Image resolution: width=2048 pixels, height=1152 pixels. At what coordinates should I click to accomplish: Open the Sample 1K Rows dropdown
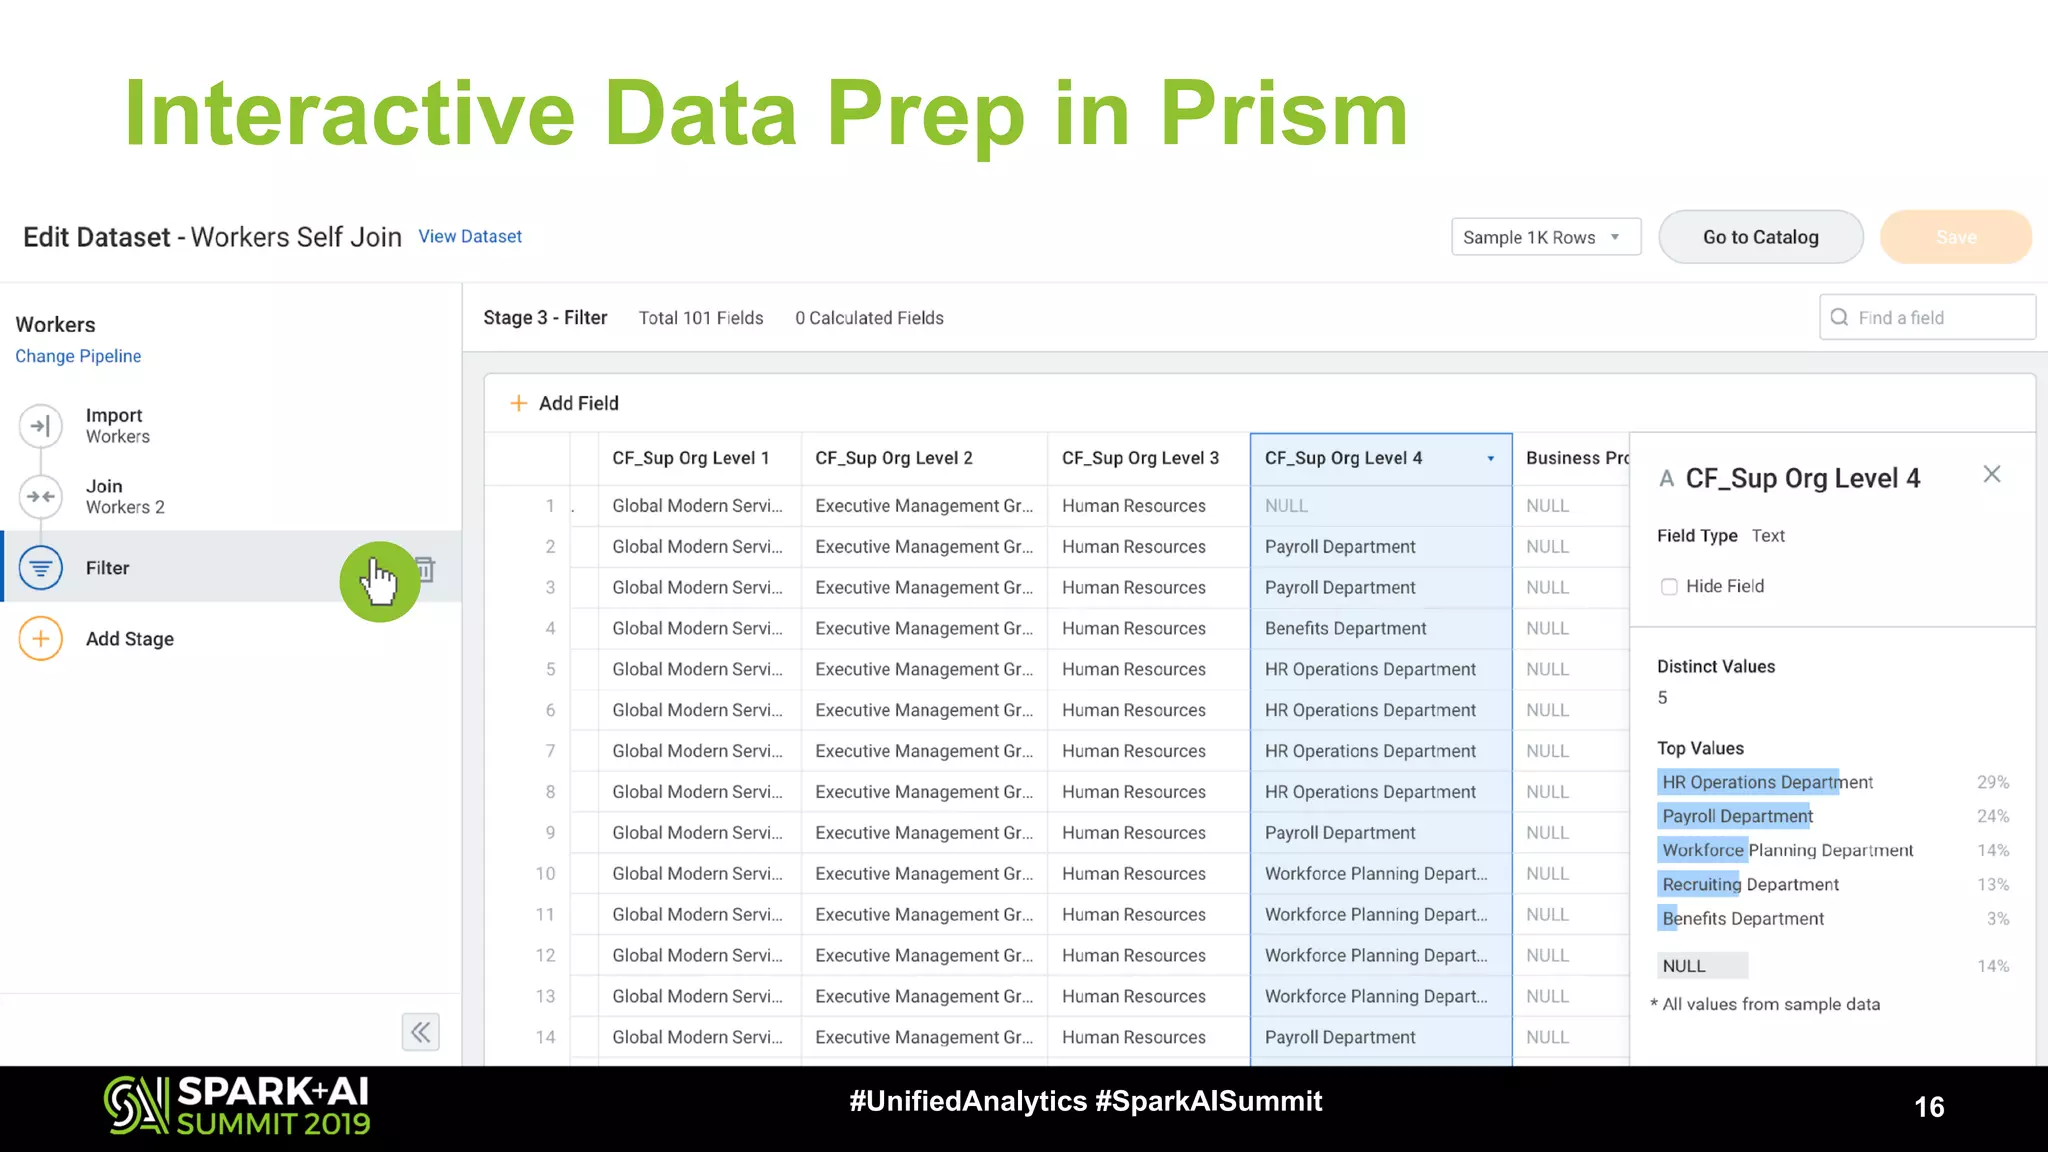click(1546, 237)
